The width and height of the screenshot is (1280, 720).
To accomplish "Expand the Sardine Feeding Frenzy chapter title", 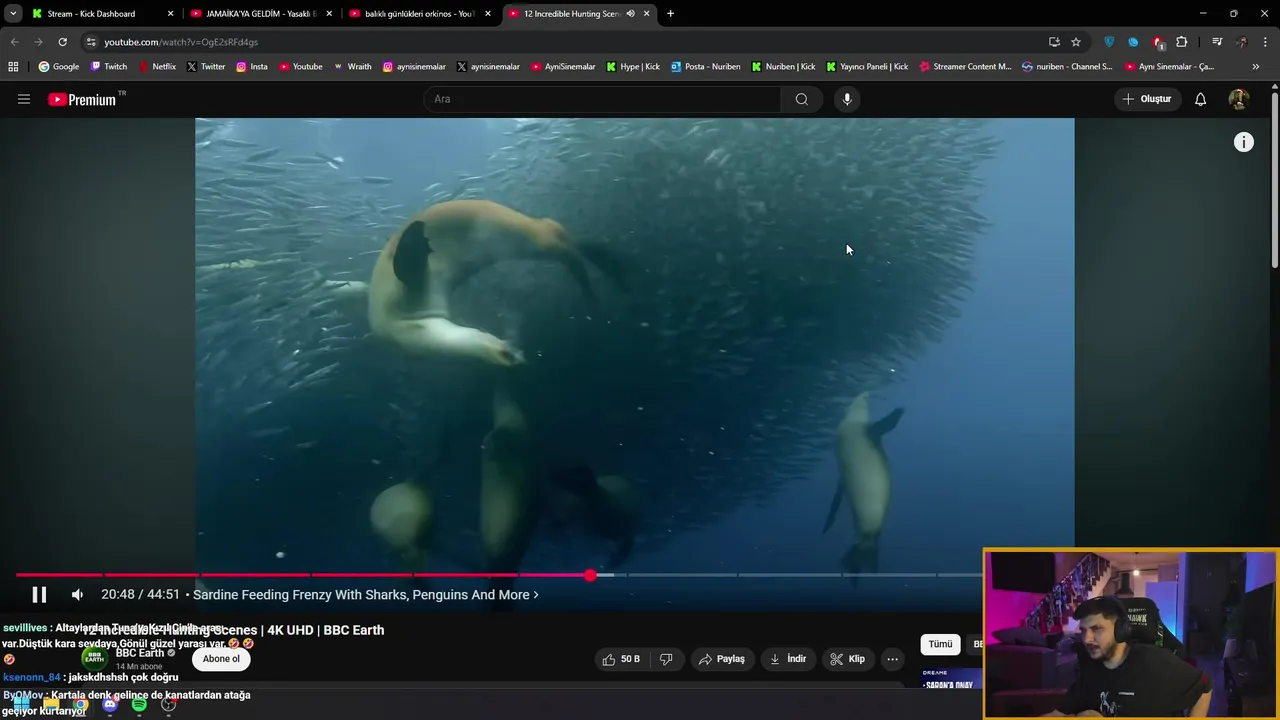I will tap(366, 595).
